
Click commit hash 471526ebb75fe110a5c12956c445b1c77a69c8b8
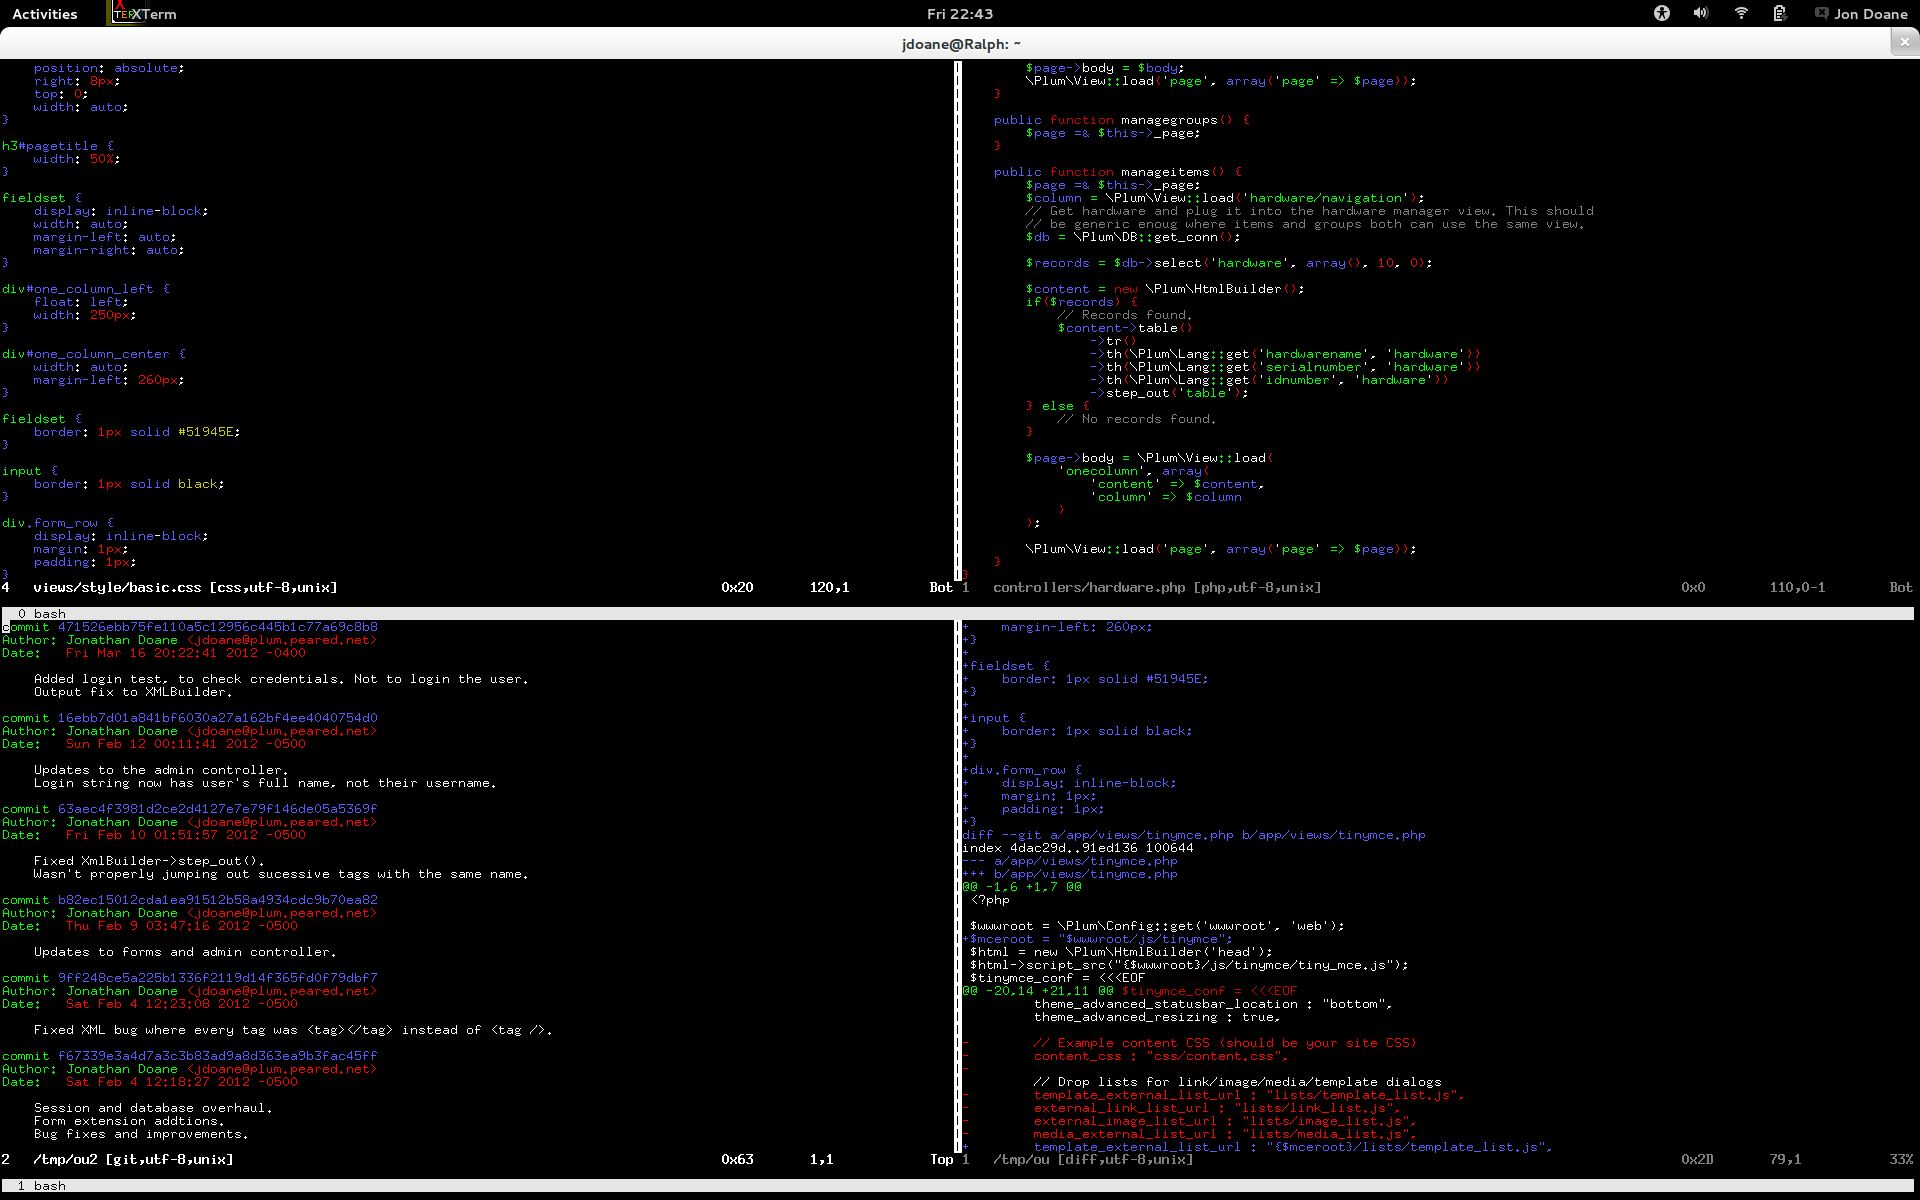(217, 627)
